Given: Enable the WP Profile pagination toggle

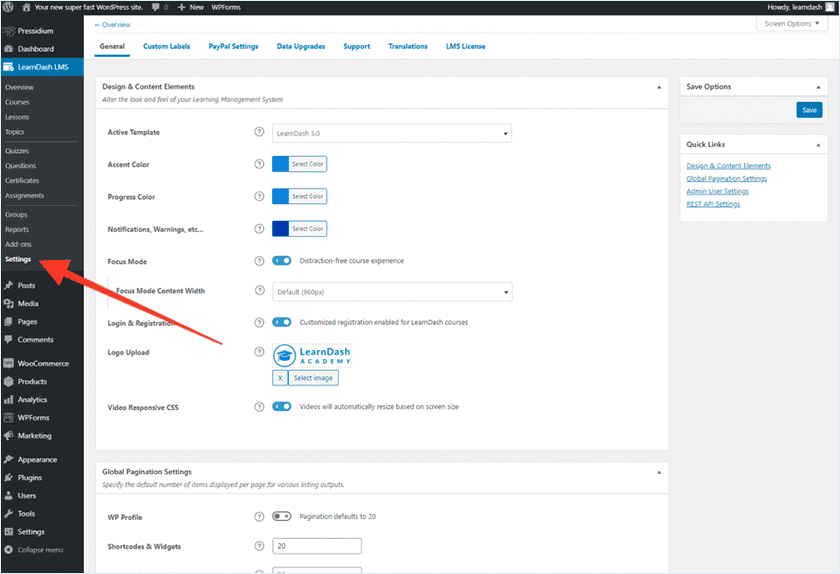Looking at the screenshot, I should pyautogui.click(x=282, y=517).
